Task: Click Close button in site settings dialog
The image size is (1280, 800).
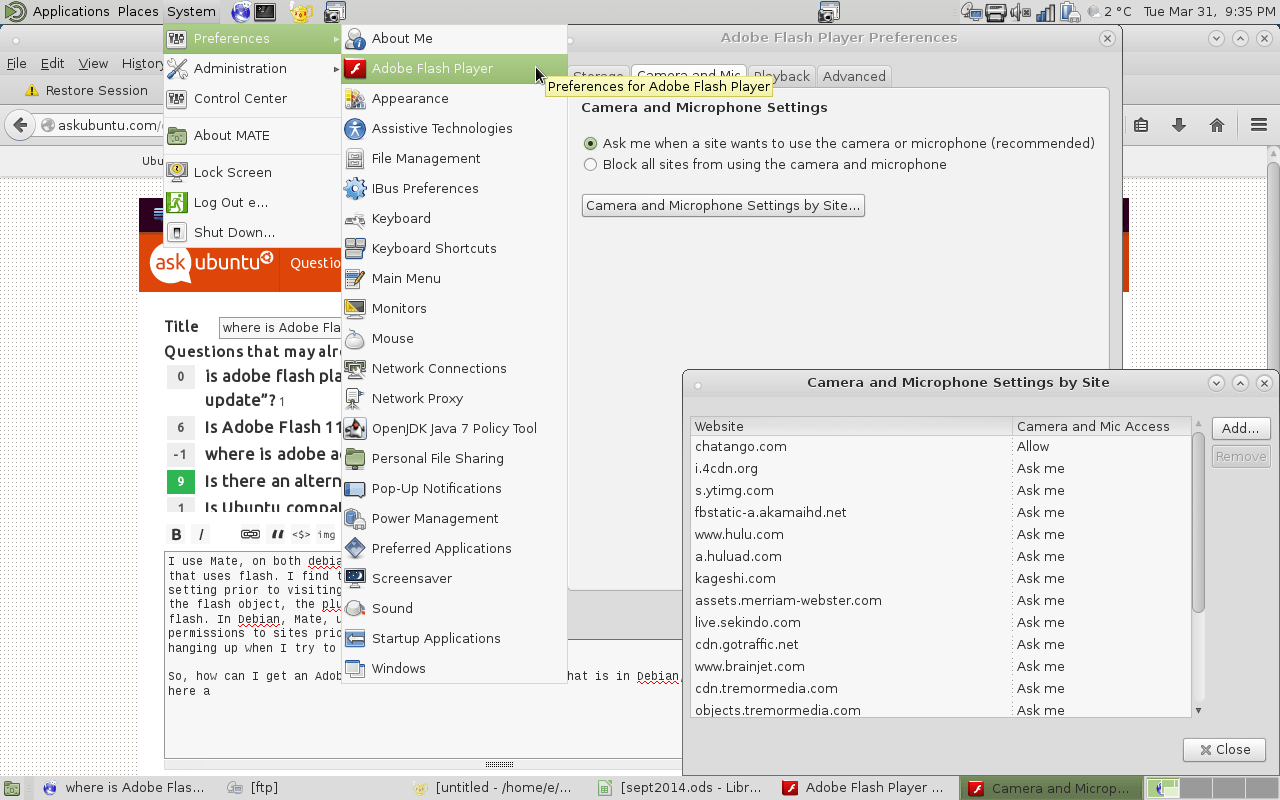Action: click(x=1224, y=749)
